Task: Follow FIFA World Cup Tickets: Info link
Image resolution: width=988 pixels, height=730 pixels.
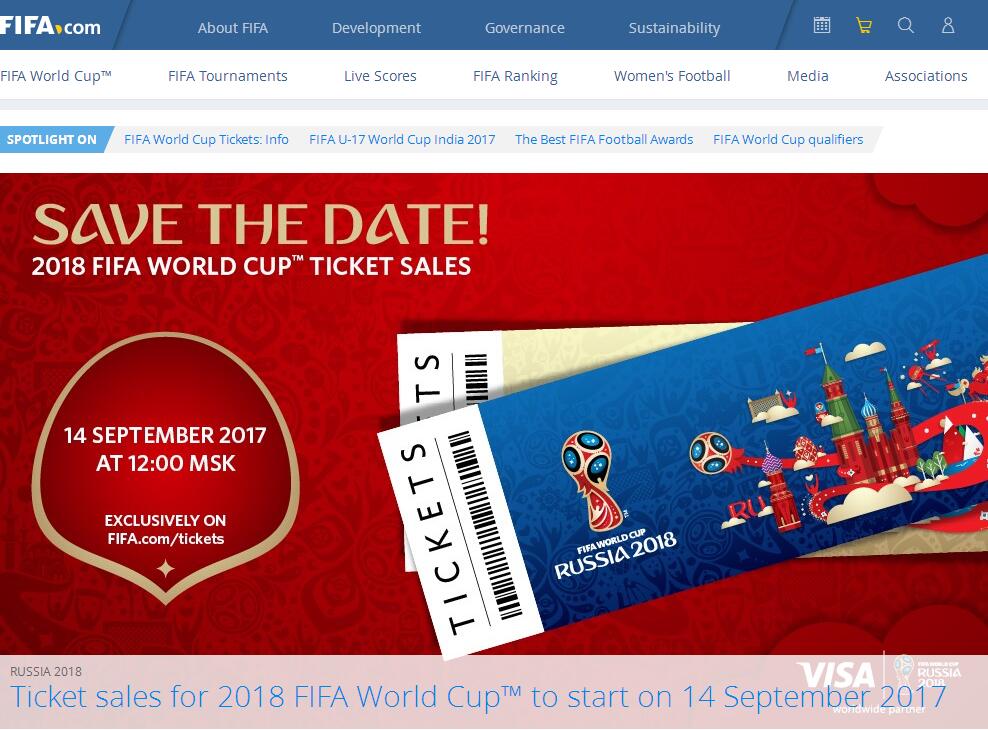Action: point(206,139)
